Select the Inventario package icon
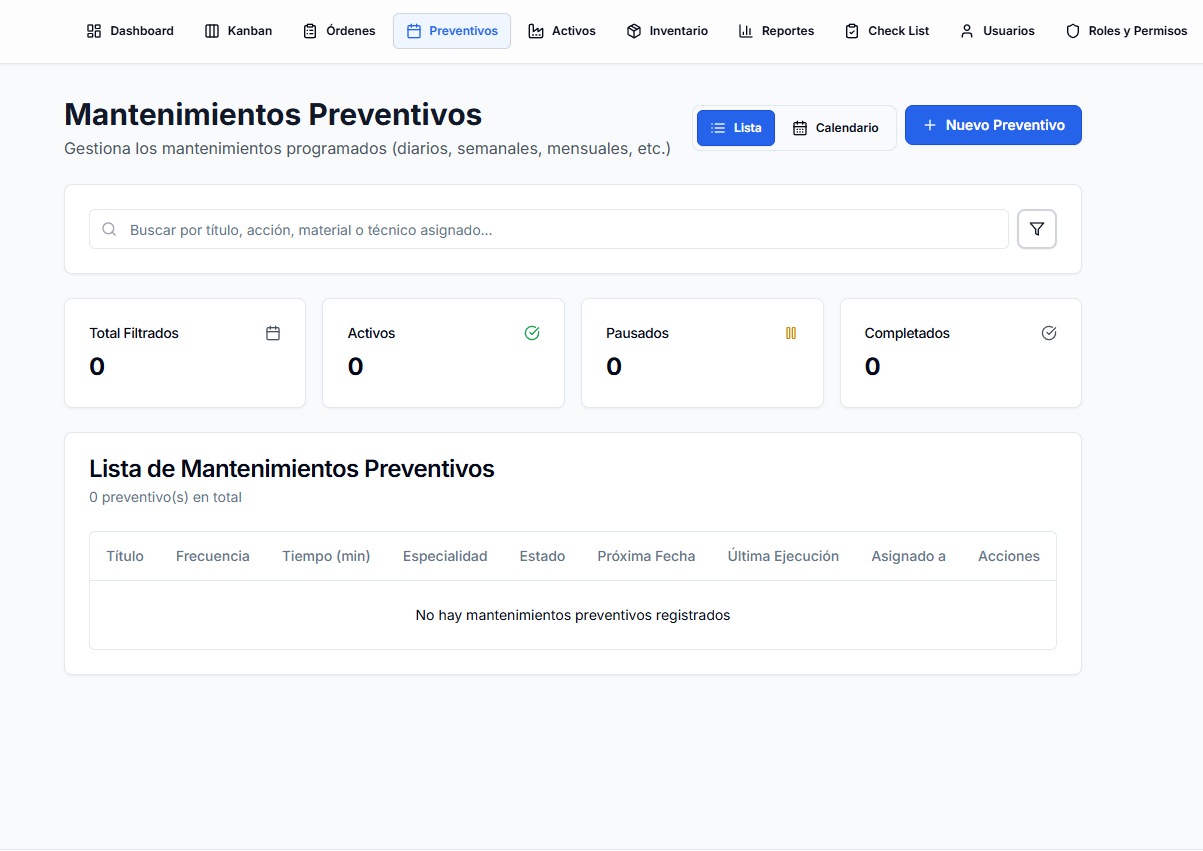 pos(634,31)
